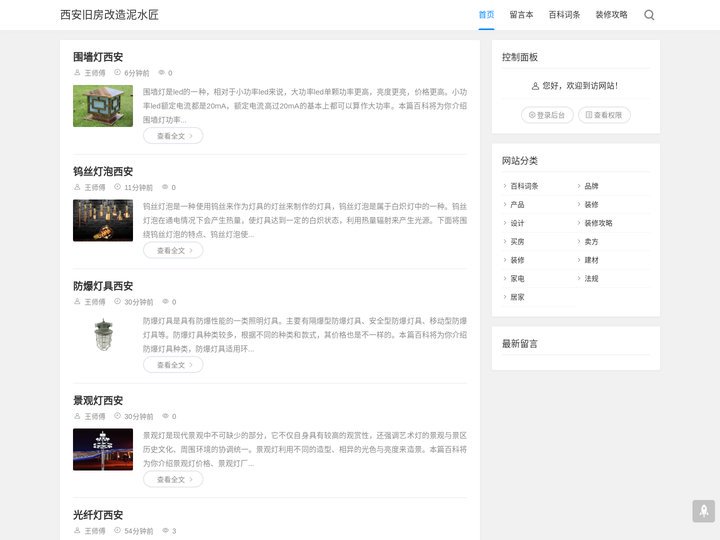720x540 pixels.
Task: Click user icon beside 您好,欢迎到访网站
Action: (535, 86)
